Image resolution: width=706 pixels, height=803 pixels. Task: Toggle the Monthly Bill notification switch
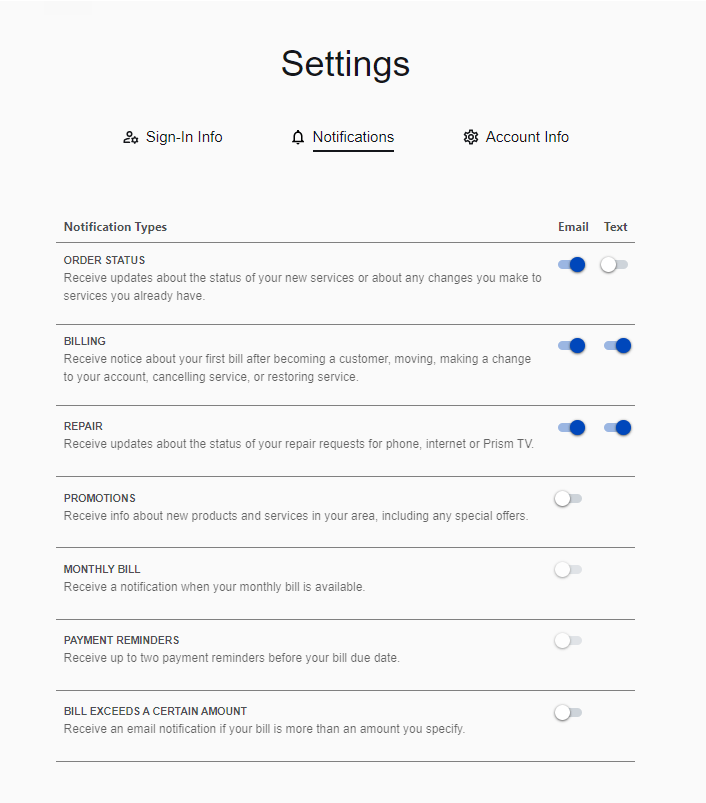[x=567, y=569]
